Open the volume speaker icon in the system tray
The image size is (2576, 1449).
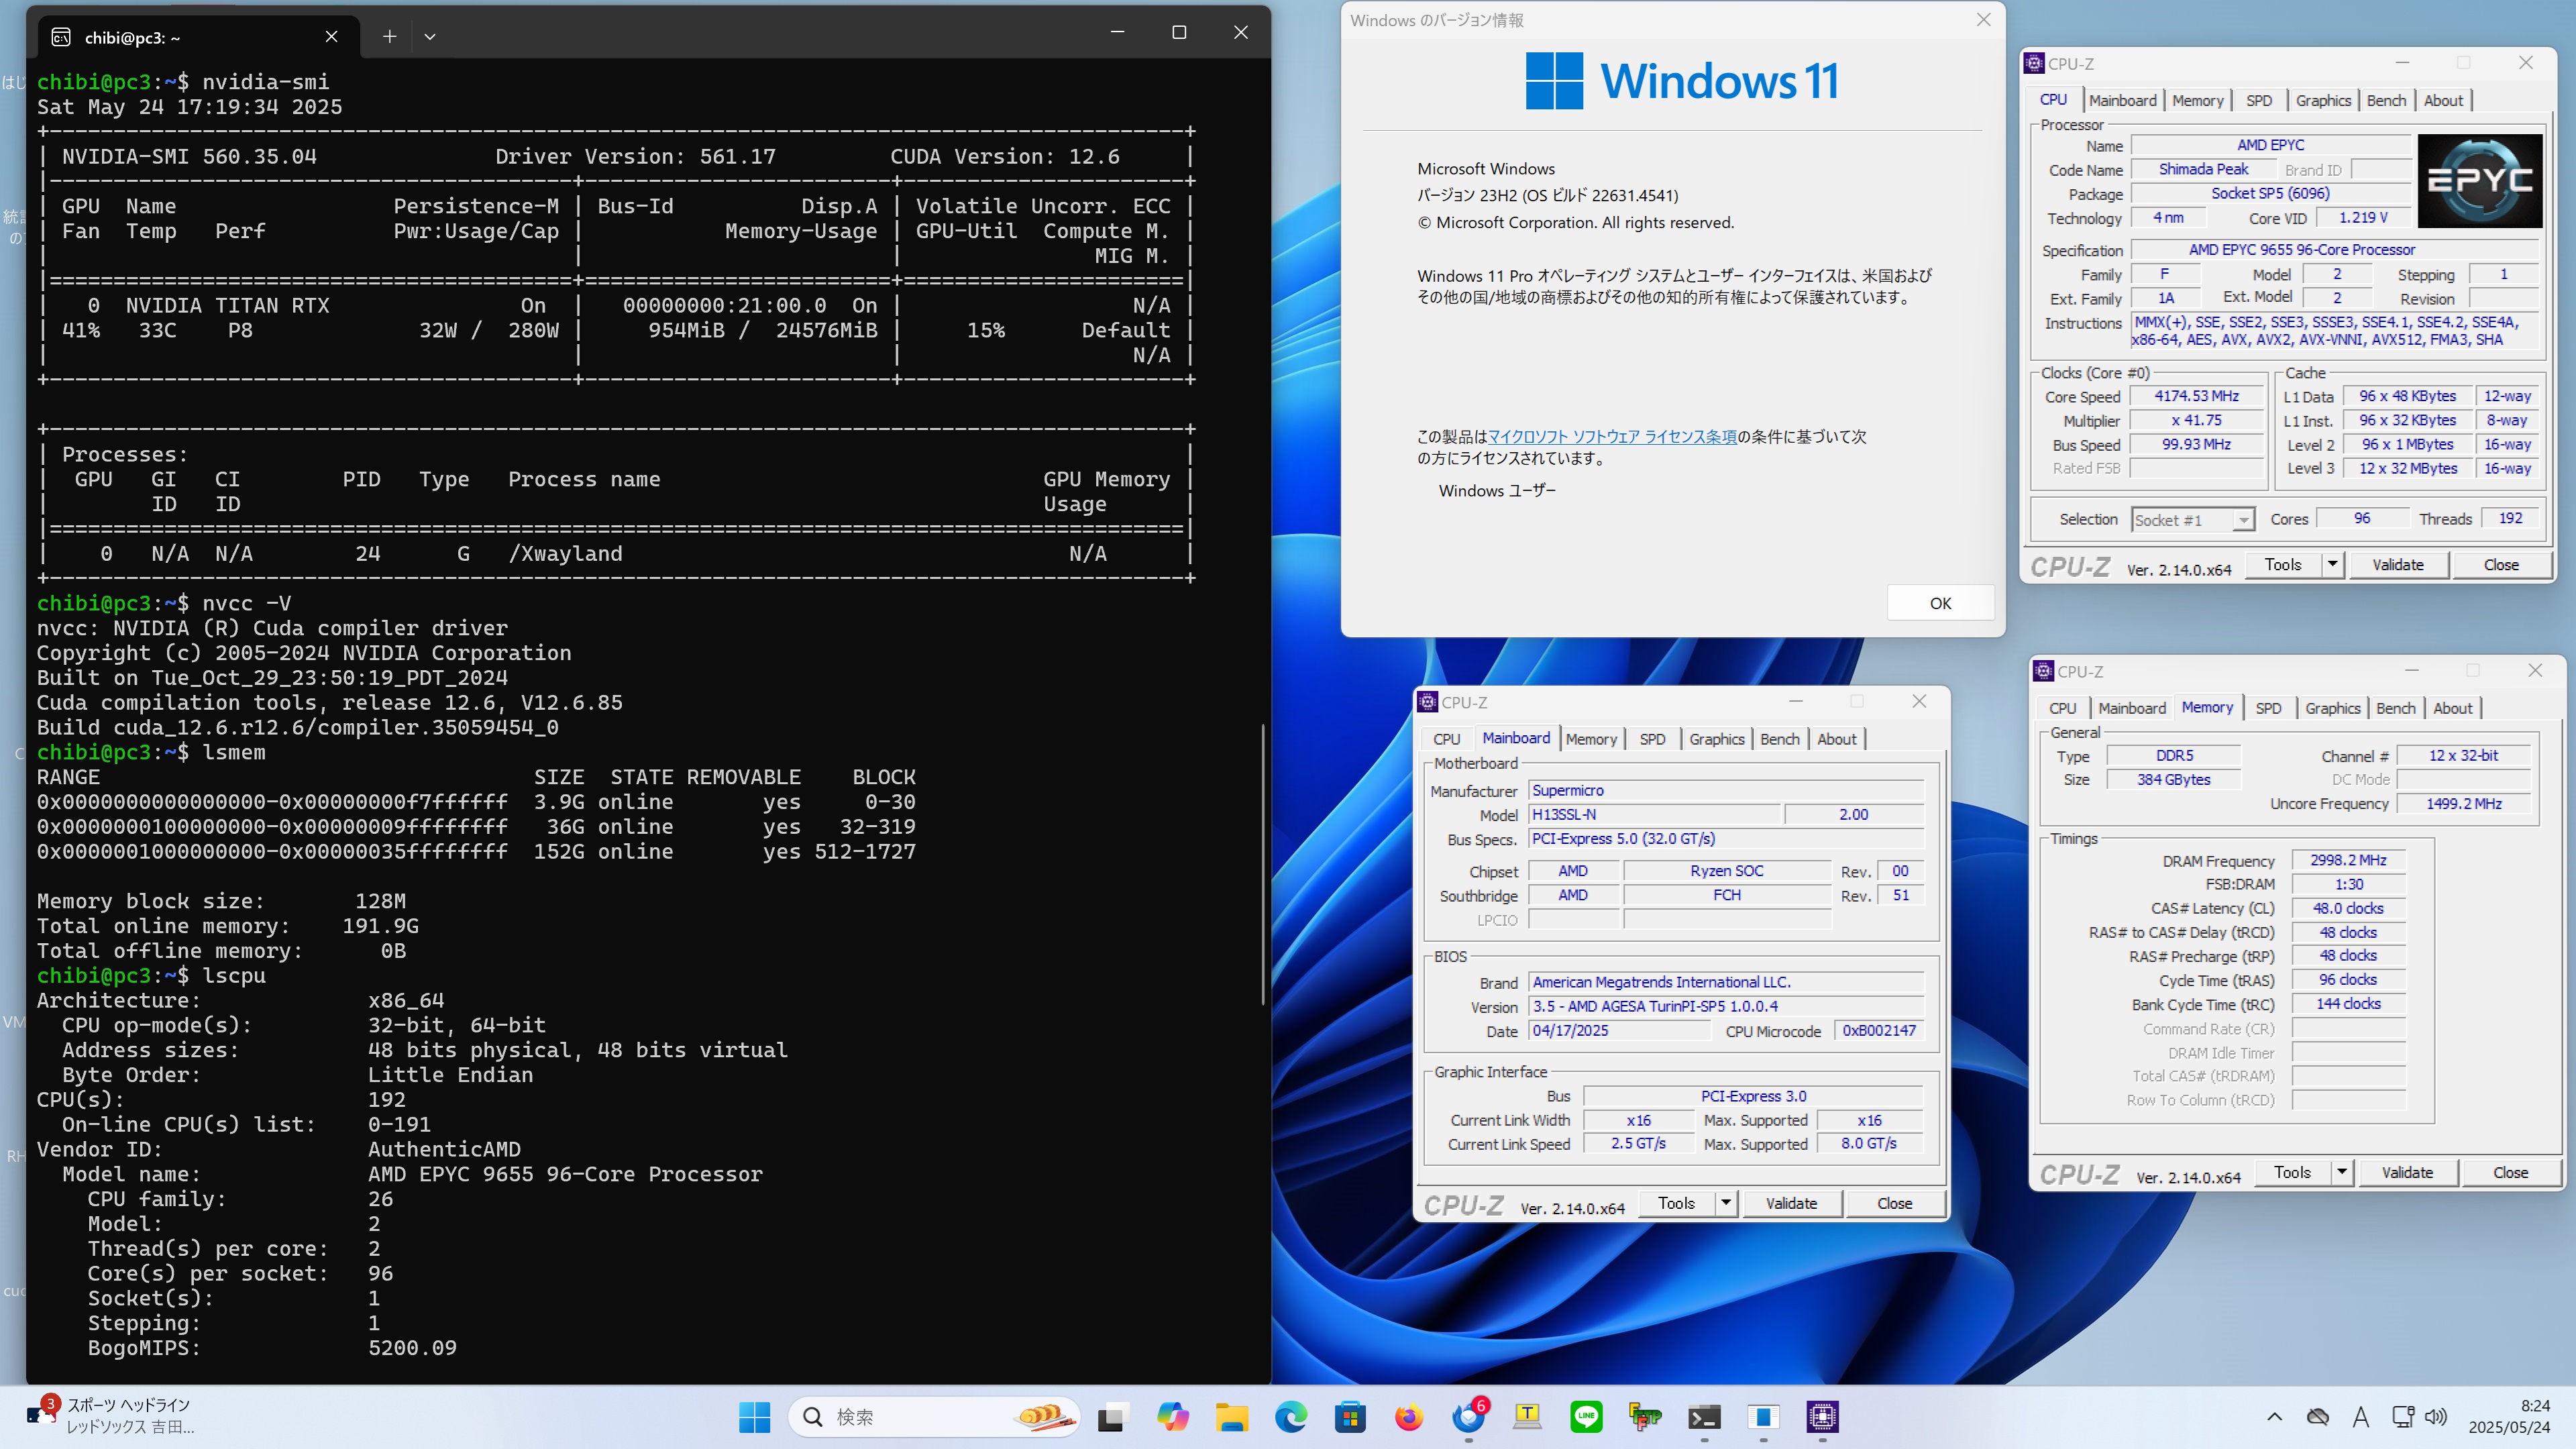2436,1417
